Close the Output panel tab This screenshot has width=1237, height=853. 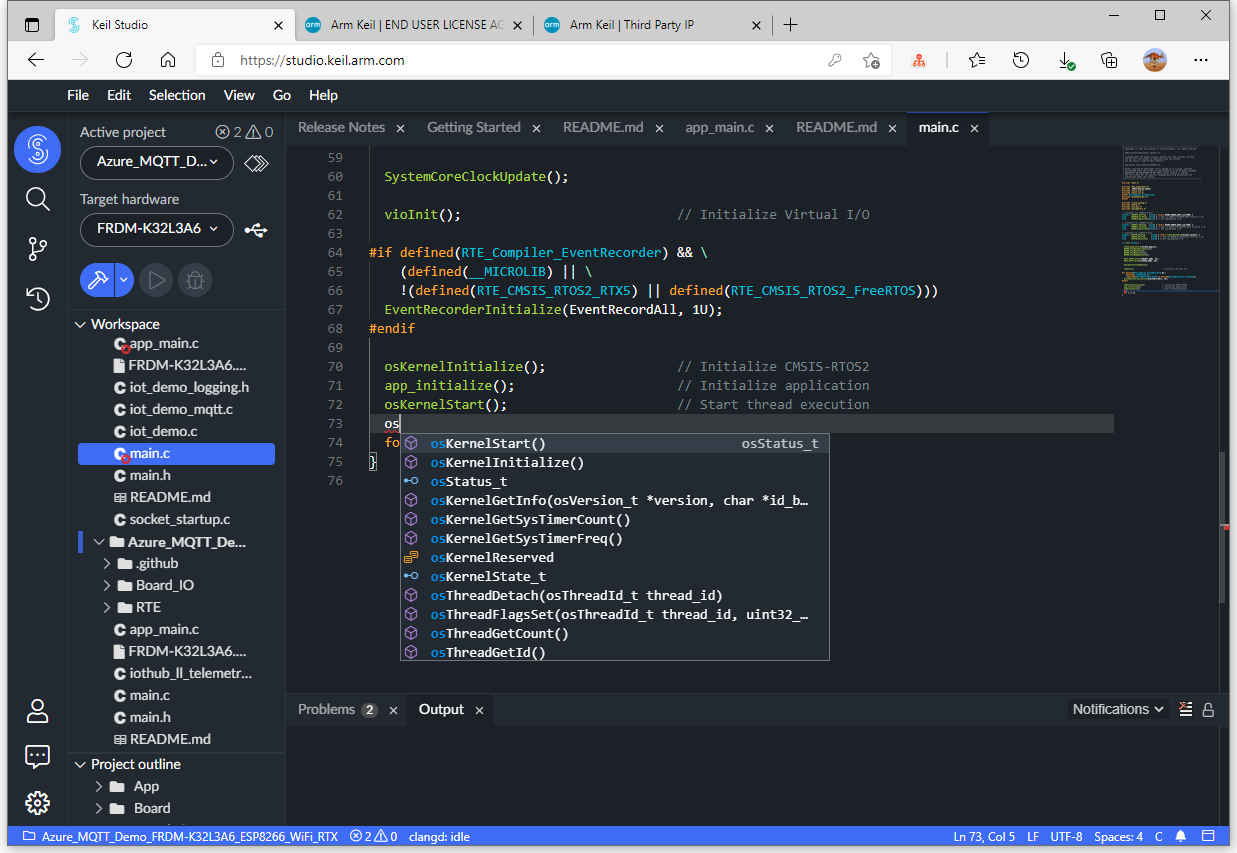pos(479,710)
